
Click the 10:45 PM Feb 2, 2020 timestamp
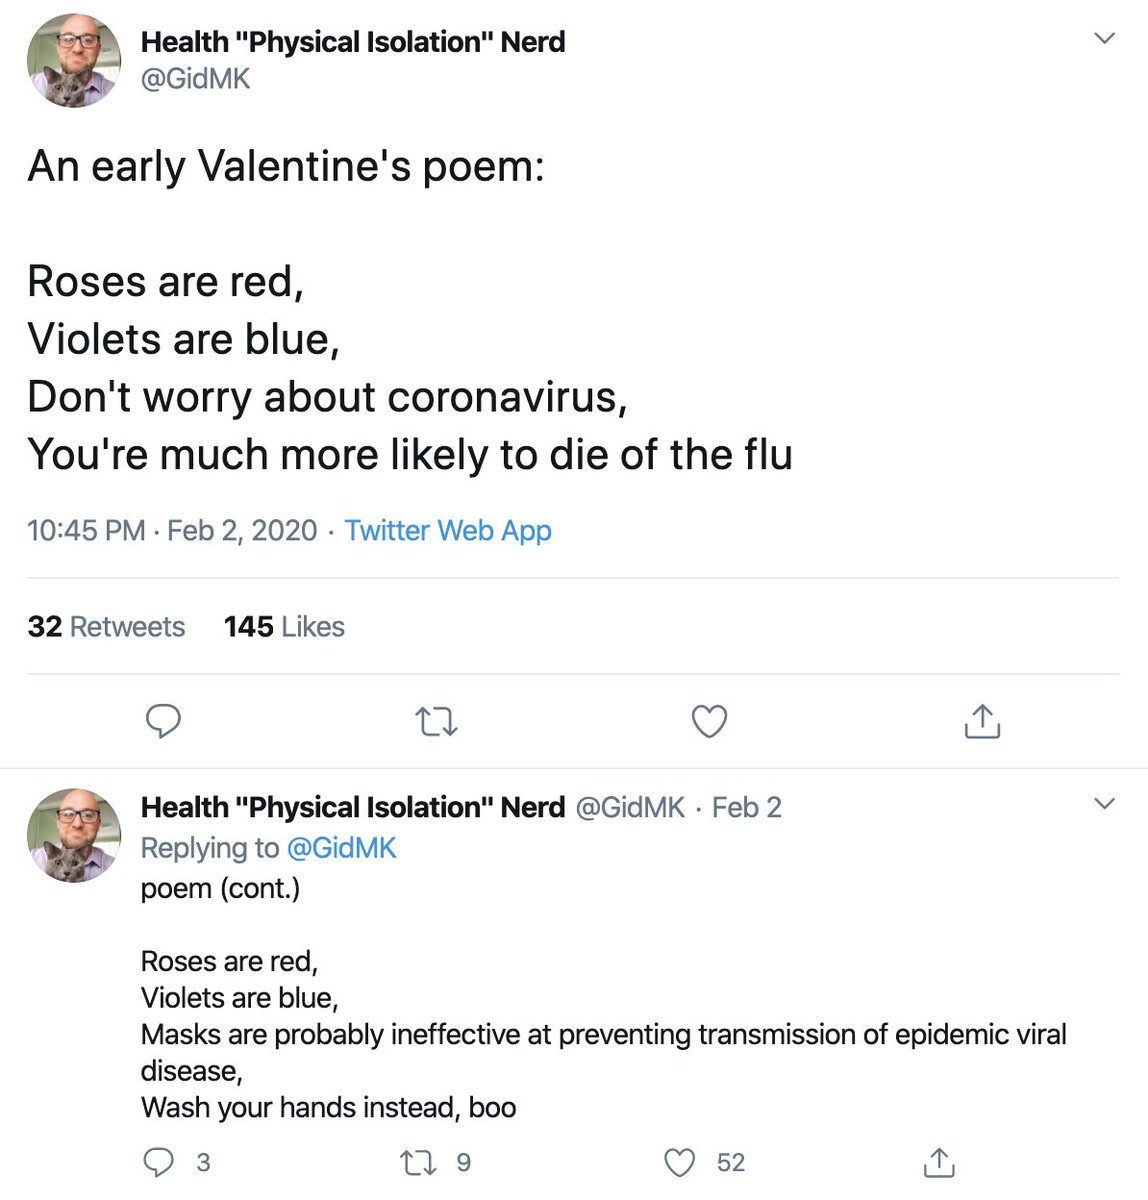click(x=172, y=530)
